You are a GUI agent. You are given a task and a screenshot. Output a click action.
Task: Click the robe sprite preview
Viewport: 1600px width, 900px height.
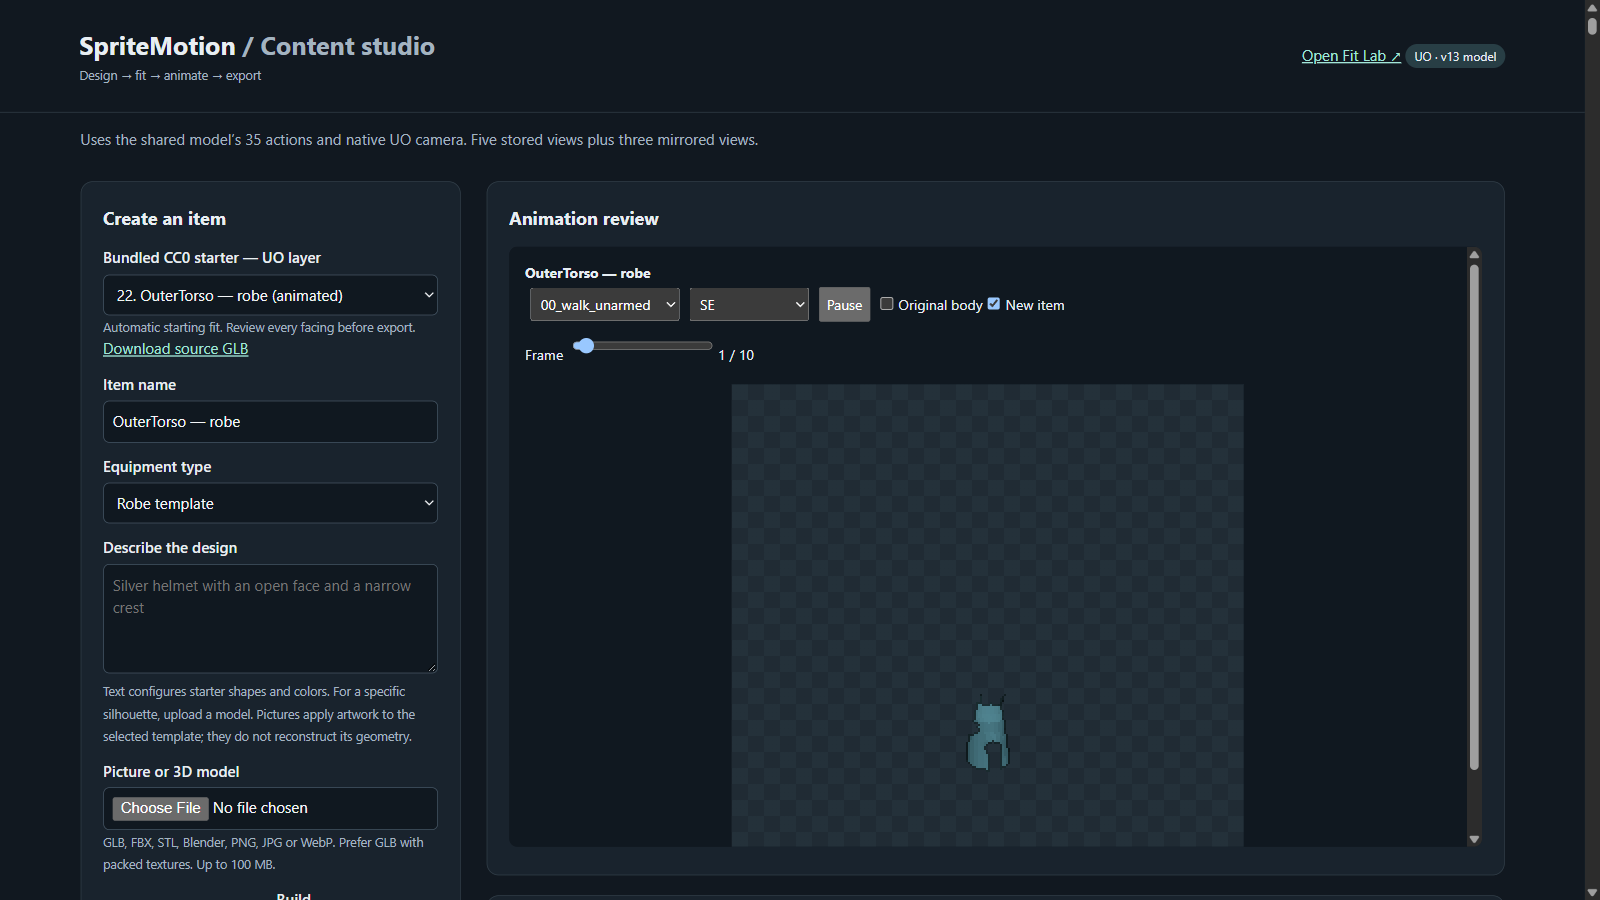[x=988, y=734]
